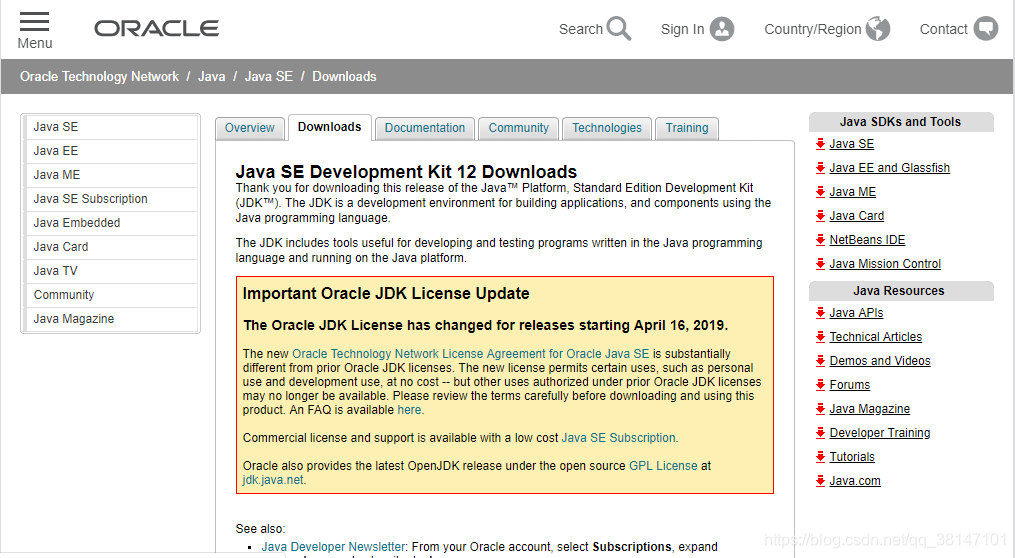Open Developer Training link
This screenshot has height=558, width=1015.
880,432
